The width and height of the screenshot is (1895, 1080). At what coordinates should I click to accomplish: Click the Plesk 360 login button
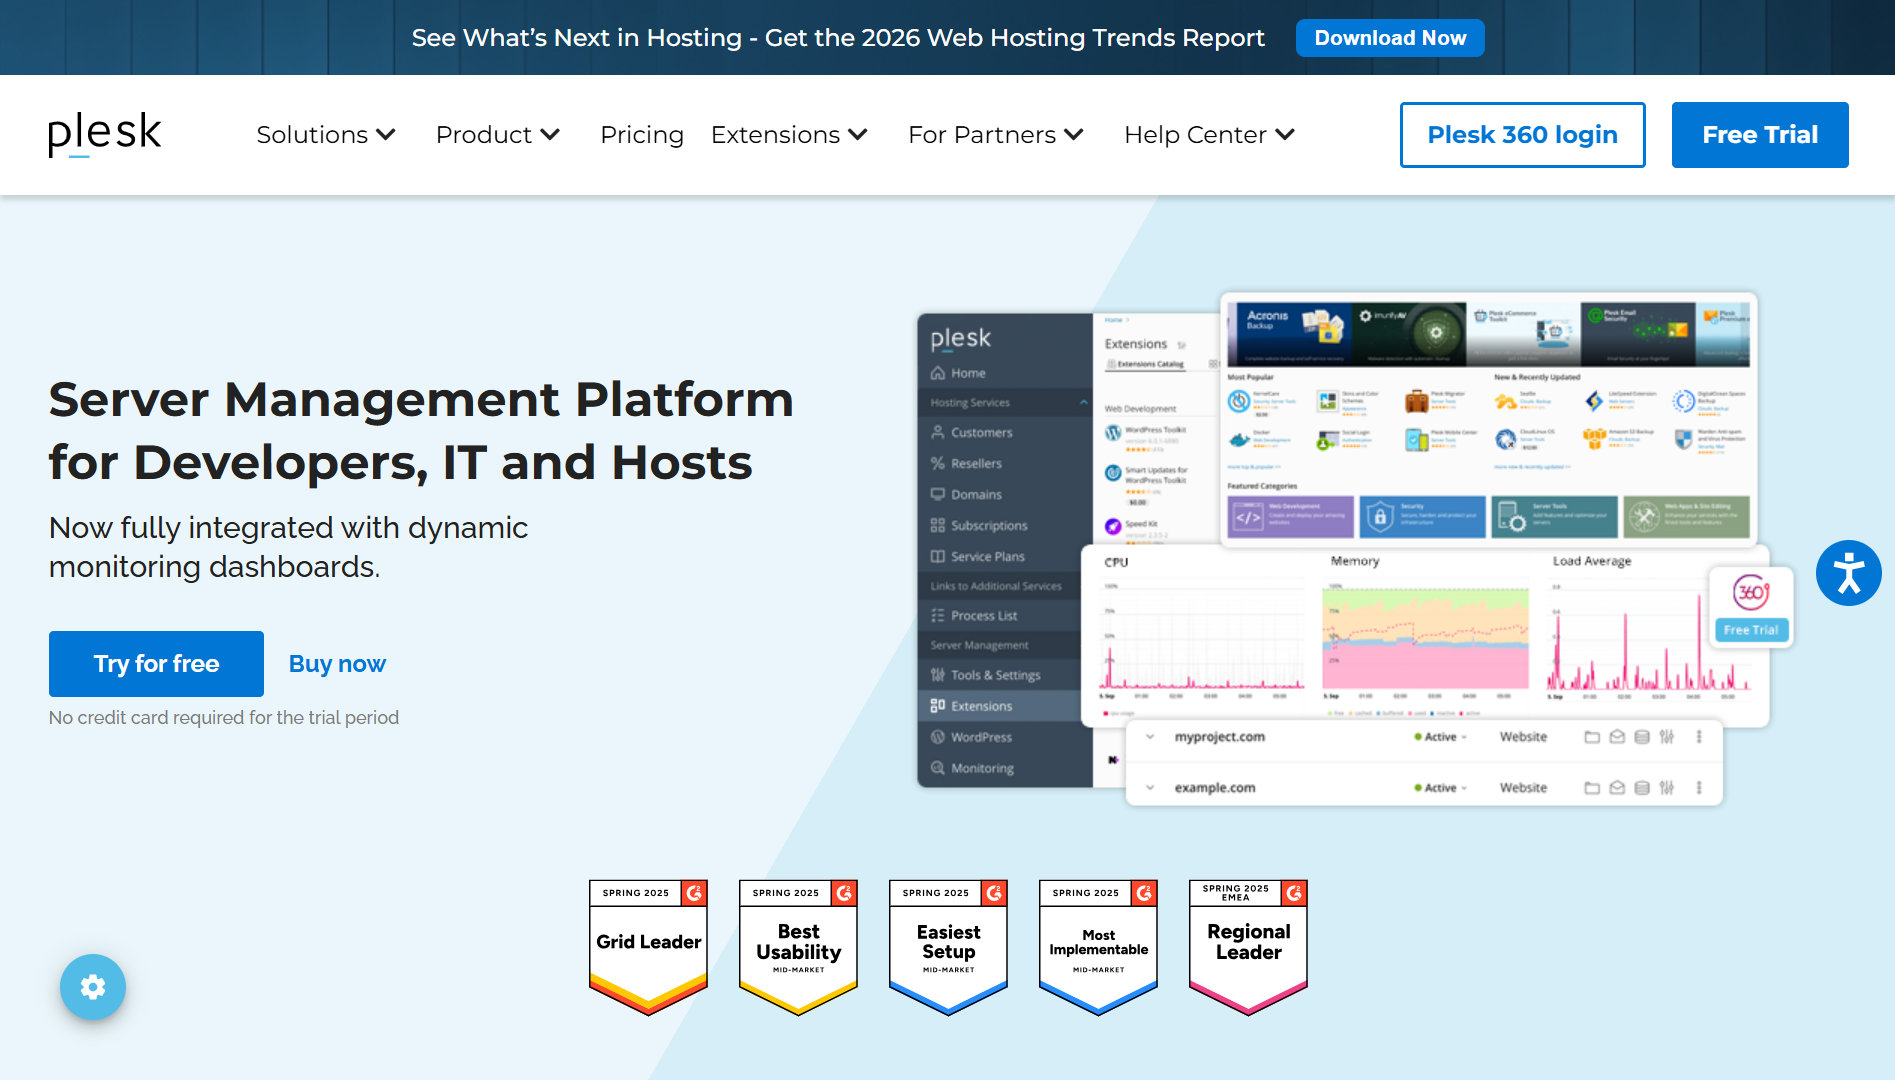click(x=1522, y=135)
